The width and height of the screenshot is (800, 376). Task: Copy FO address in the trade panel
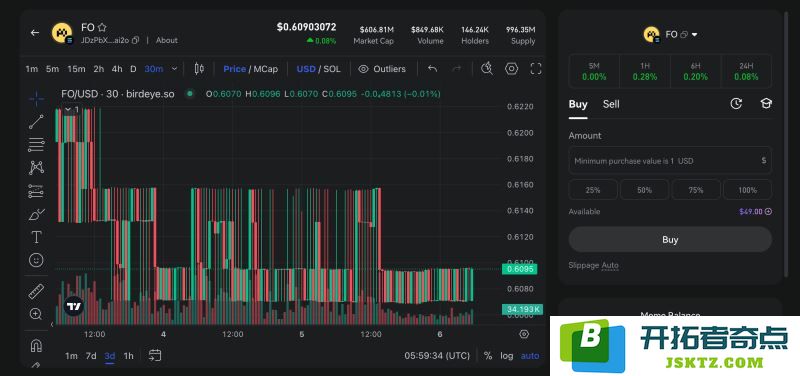pyautogui.click(x=684, y=35)
